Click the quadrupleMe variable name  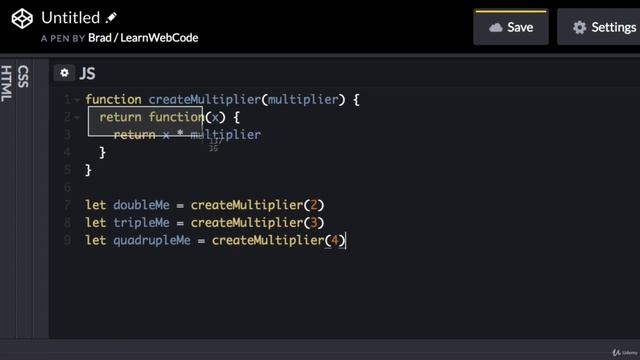point(152,240)
